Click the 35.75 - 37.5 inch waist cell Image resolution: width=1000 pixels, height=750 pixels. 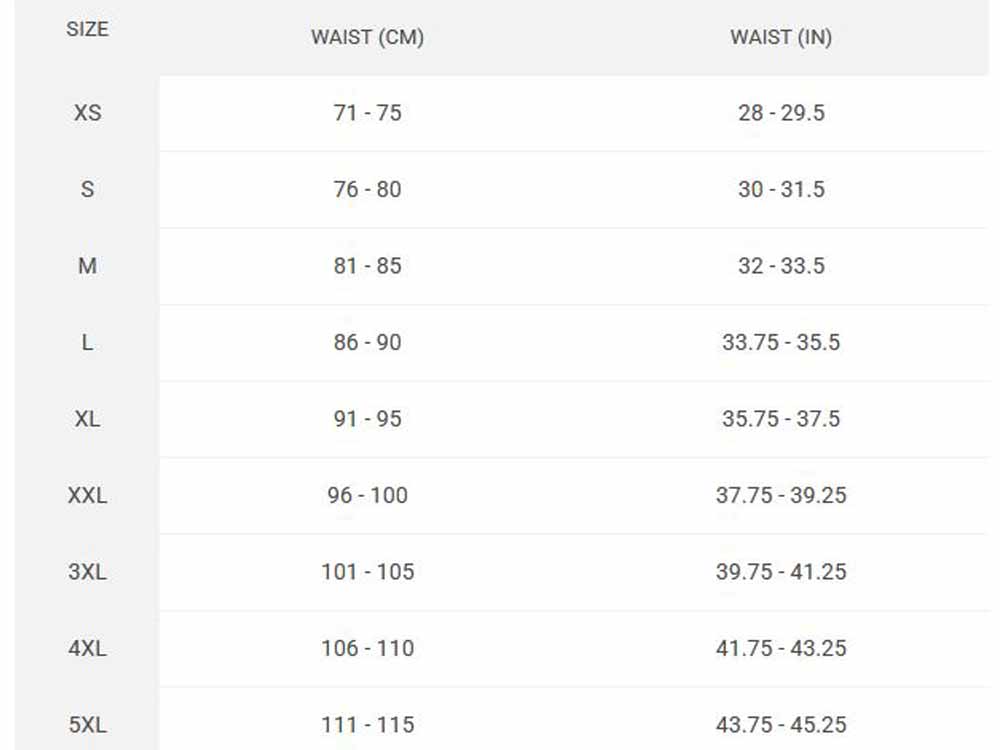[x=781, y=419]
